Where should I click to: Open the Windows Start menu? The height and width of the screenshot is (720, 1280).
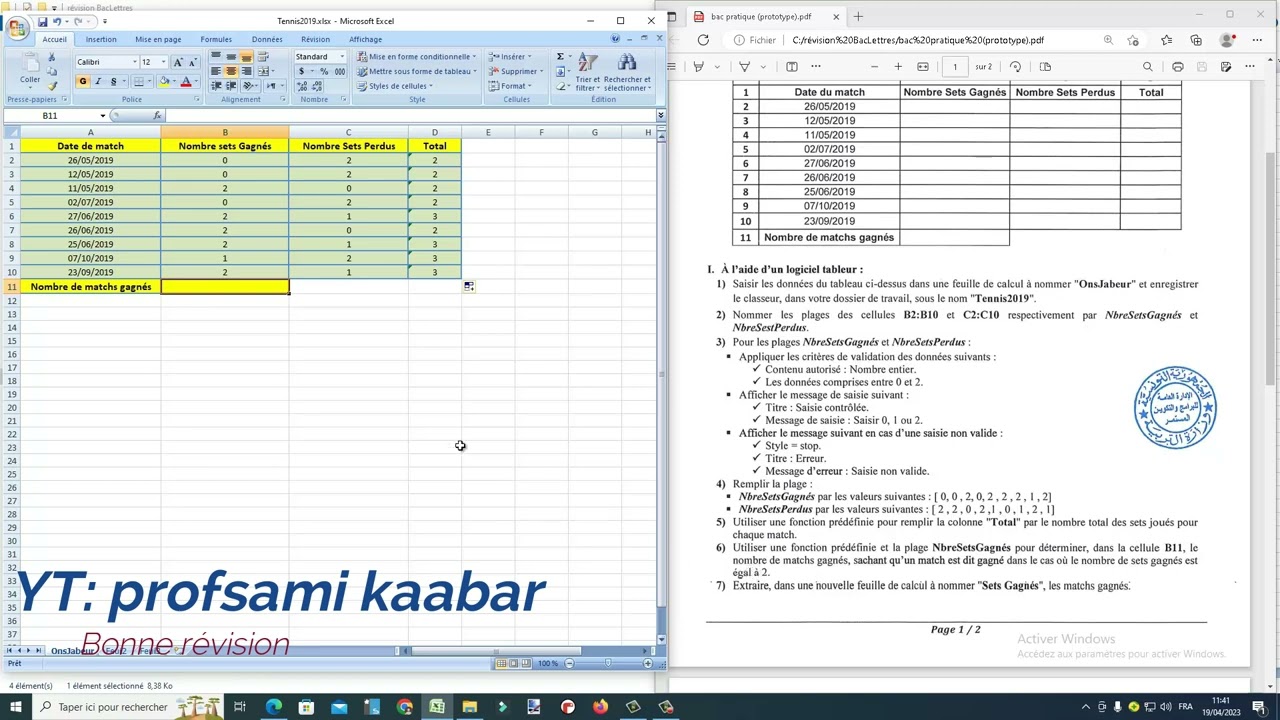pyautogui.click(x=17, y=707)
